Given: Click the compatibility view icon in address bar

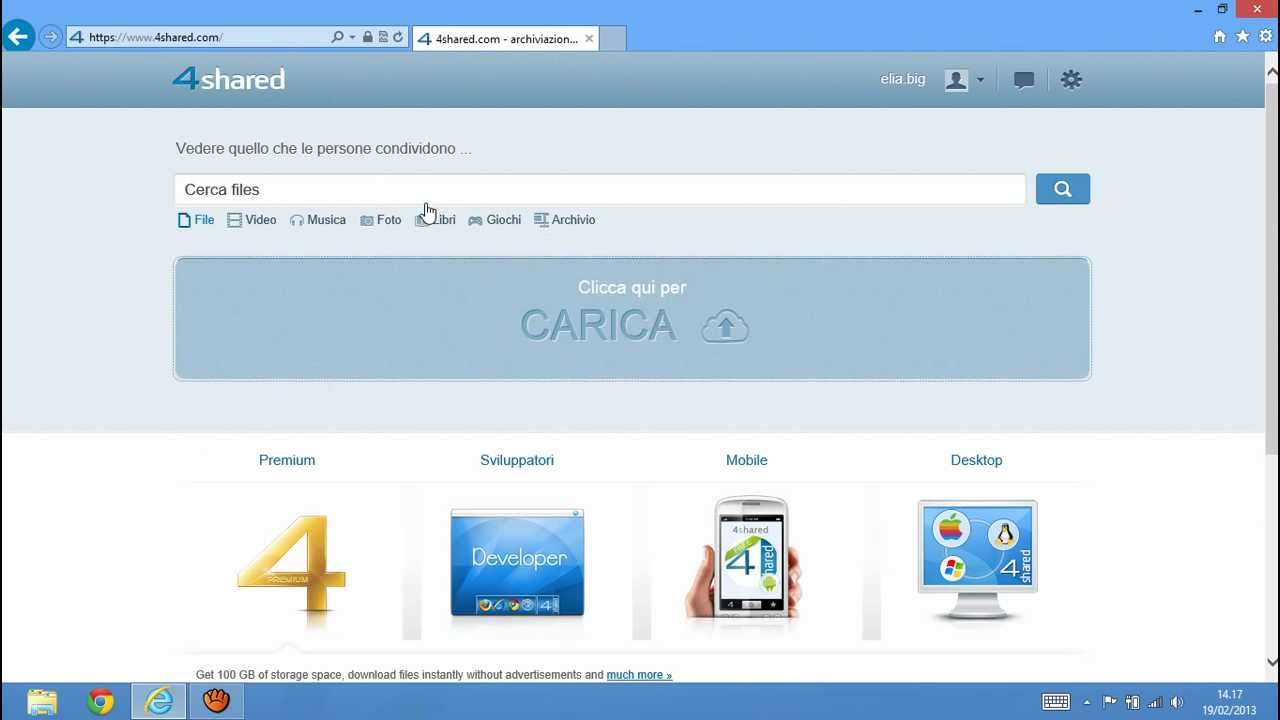Looking at the screenshot, I should coord(383,37).
